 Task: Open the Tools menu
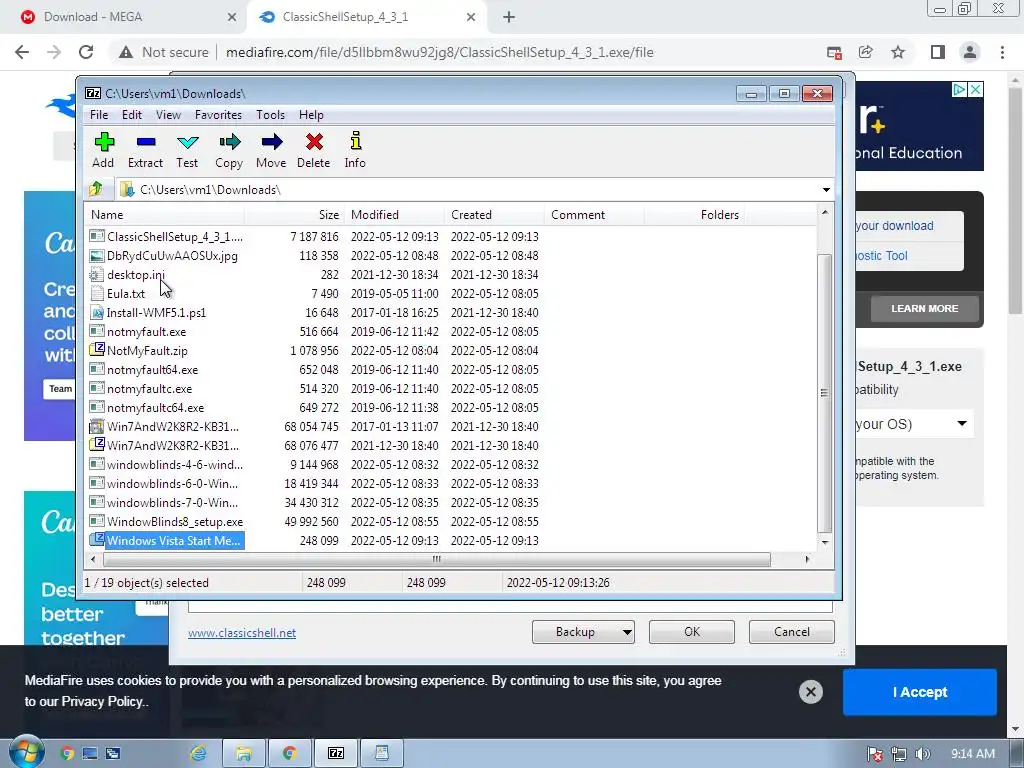point(270,115)
